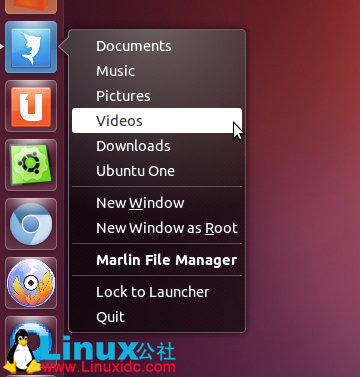The image size is (360, 377).
Task: Choose Lock to Launcher
Action: (x=157, y=292)
